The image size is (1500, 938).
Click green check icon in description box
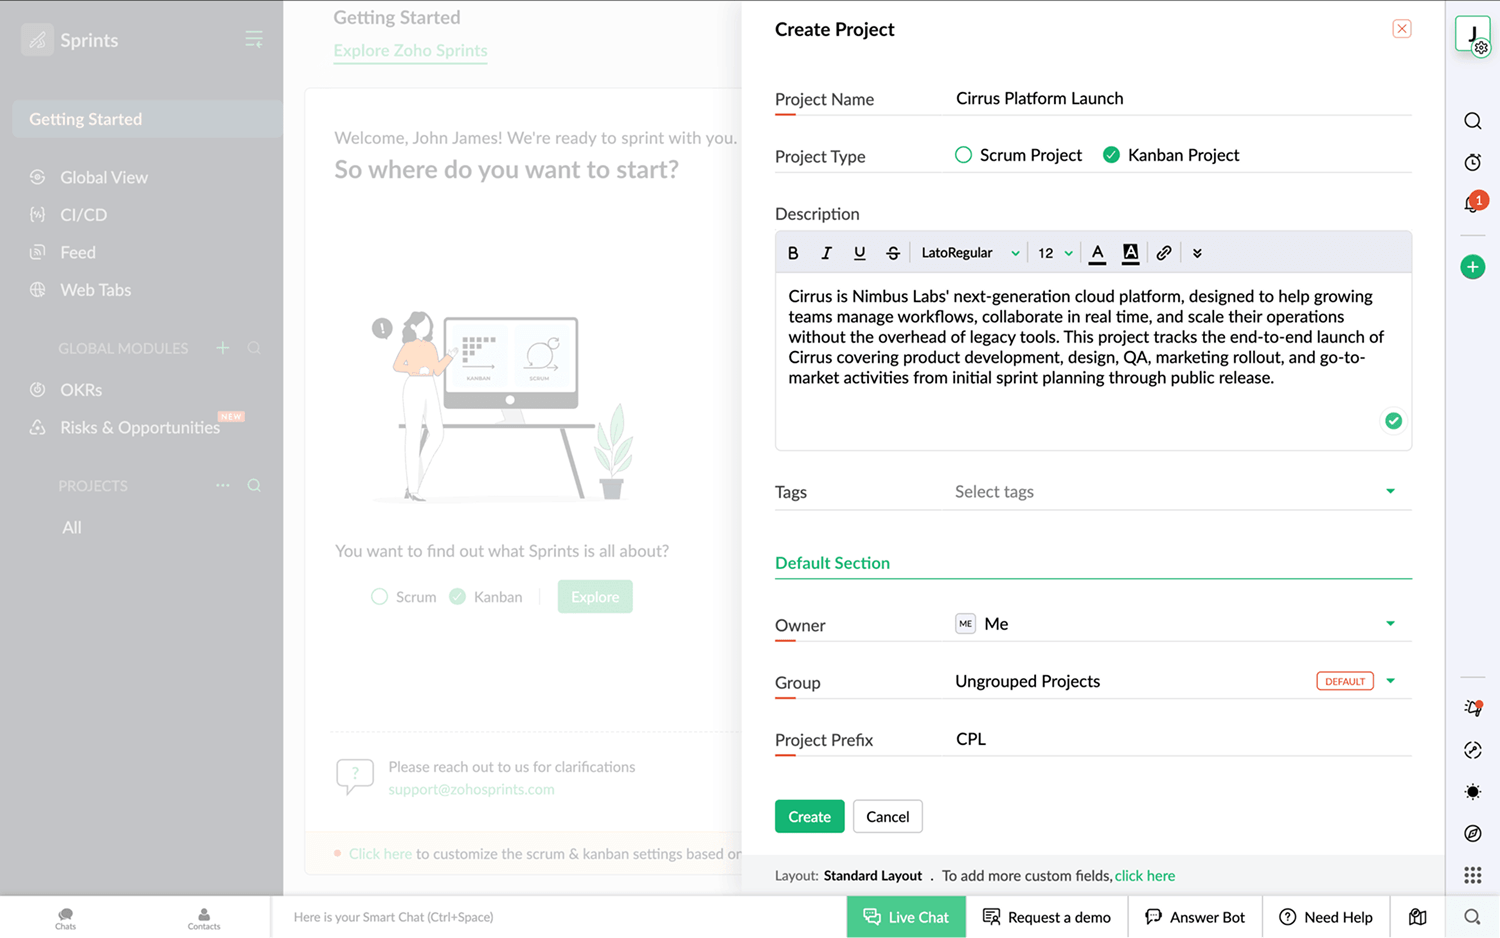(x=1393, y=421)
